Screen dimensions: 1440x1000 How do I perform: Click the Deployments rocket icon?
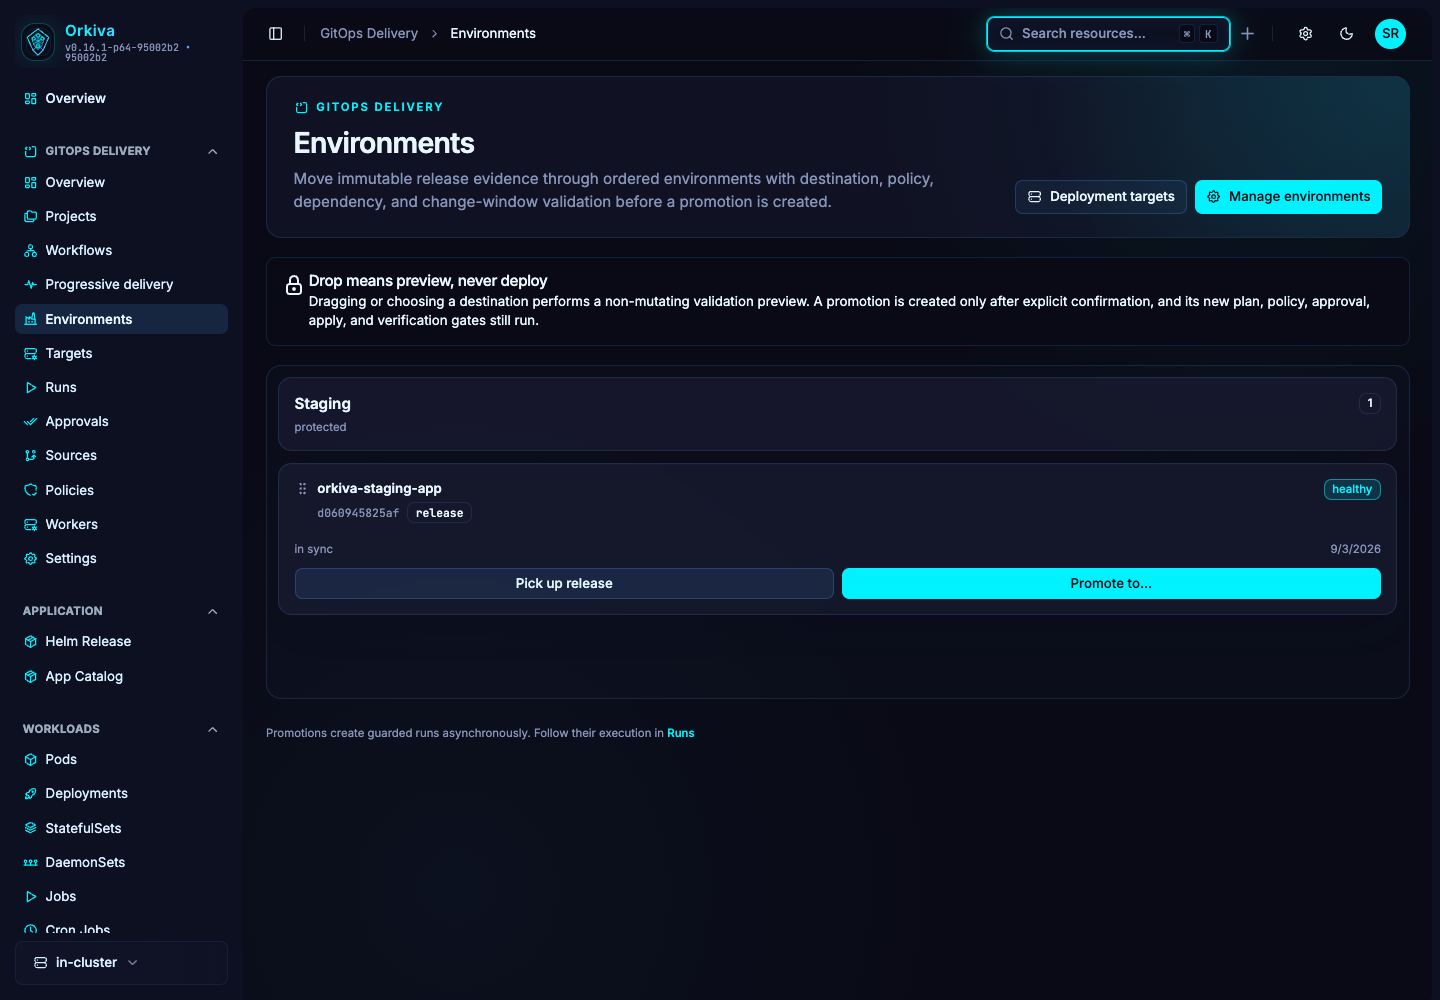click(x=31, y=793)
